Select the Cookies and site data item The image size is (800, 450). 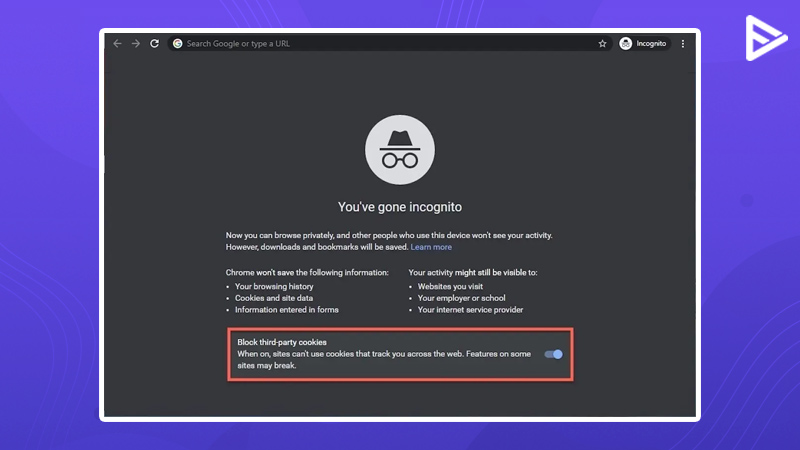pyautogui.click(x=274, y=298)
